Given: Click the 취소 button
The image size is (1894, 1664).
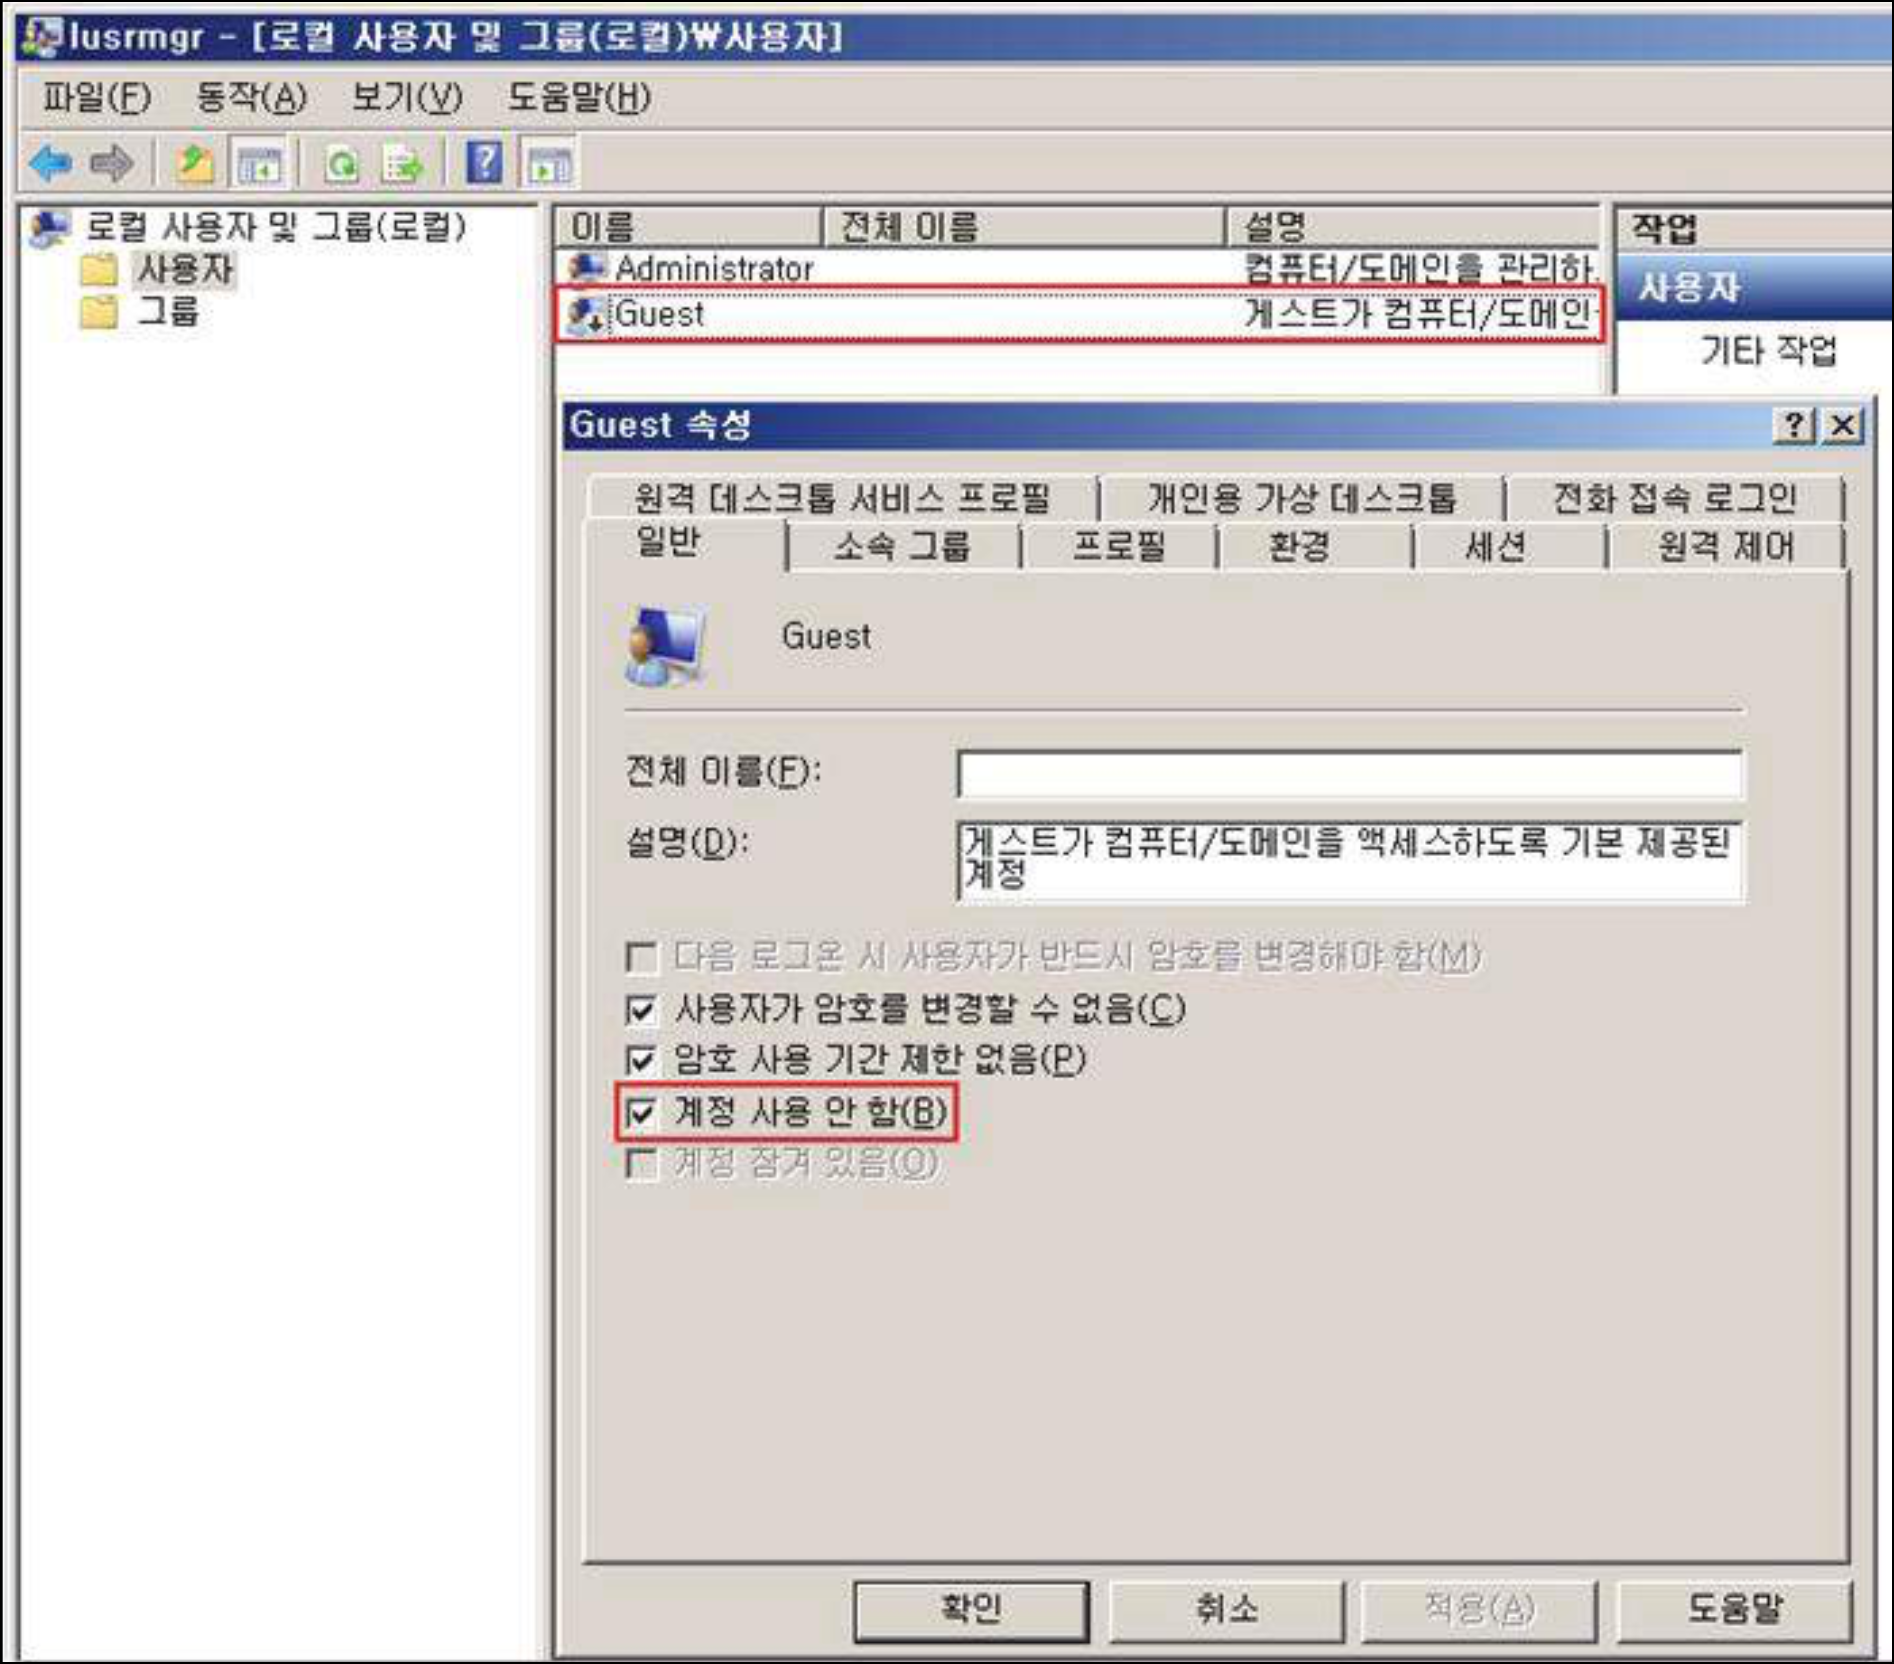Looking at the screenshot, I should [x=1227, y=1609].
